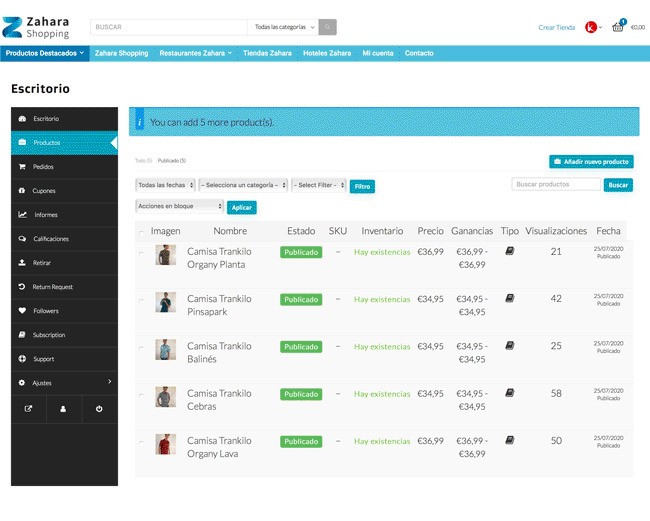The height and width of the screenshot is (521, 650).
Task: Click the 'Añadir nuevo producto' button
Action: coord(590,161)
